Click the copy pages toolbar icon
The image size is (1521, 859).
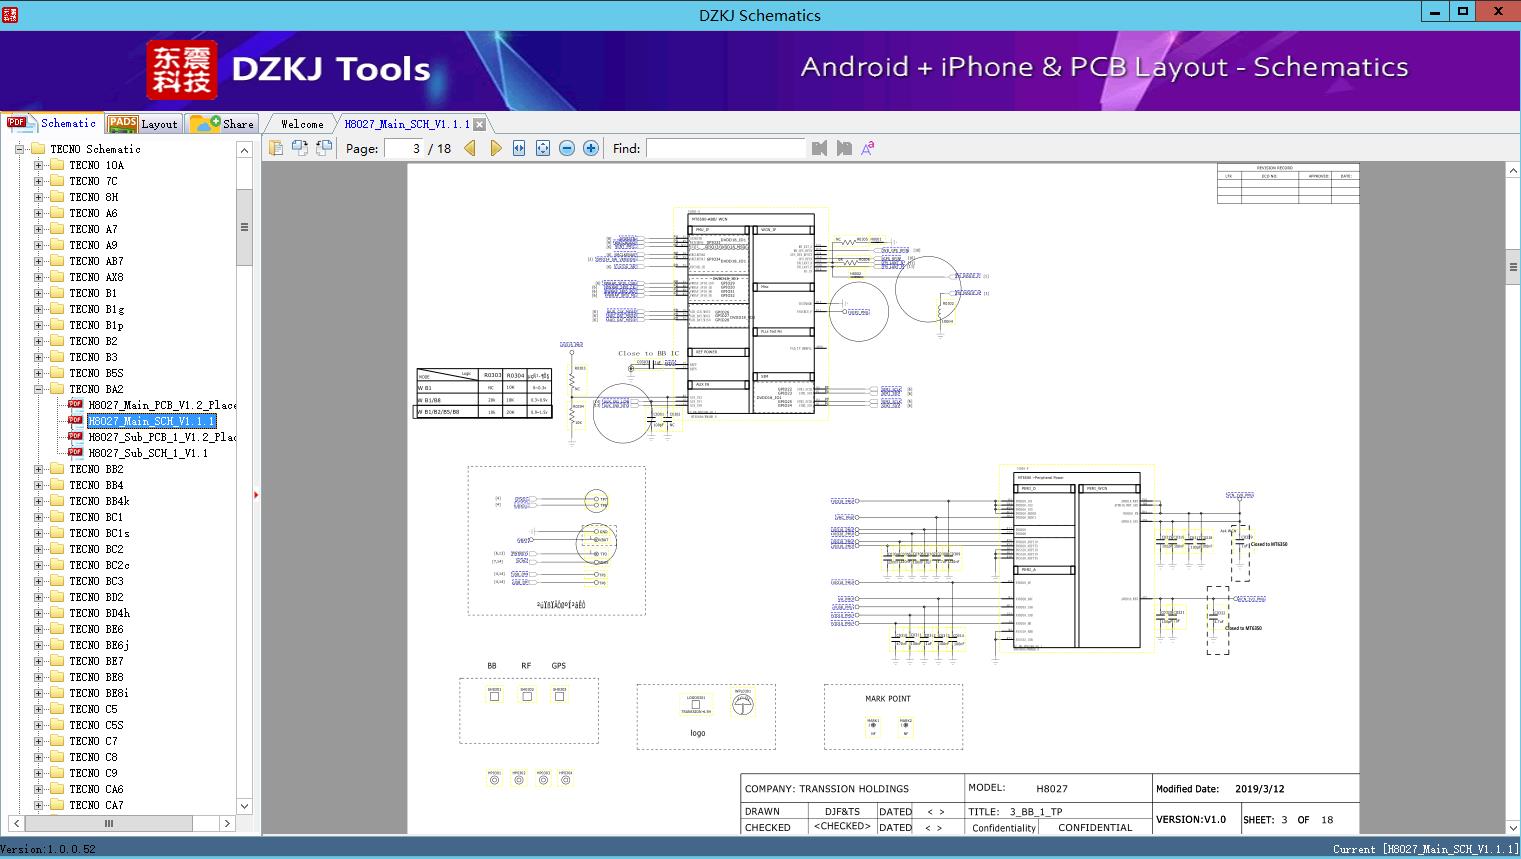point(275,148)
